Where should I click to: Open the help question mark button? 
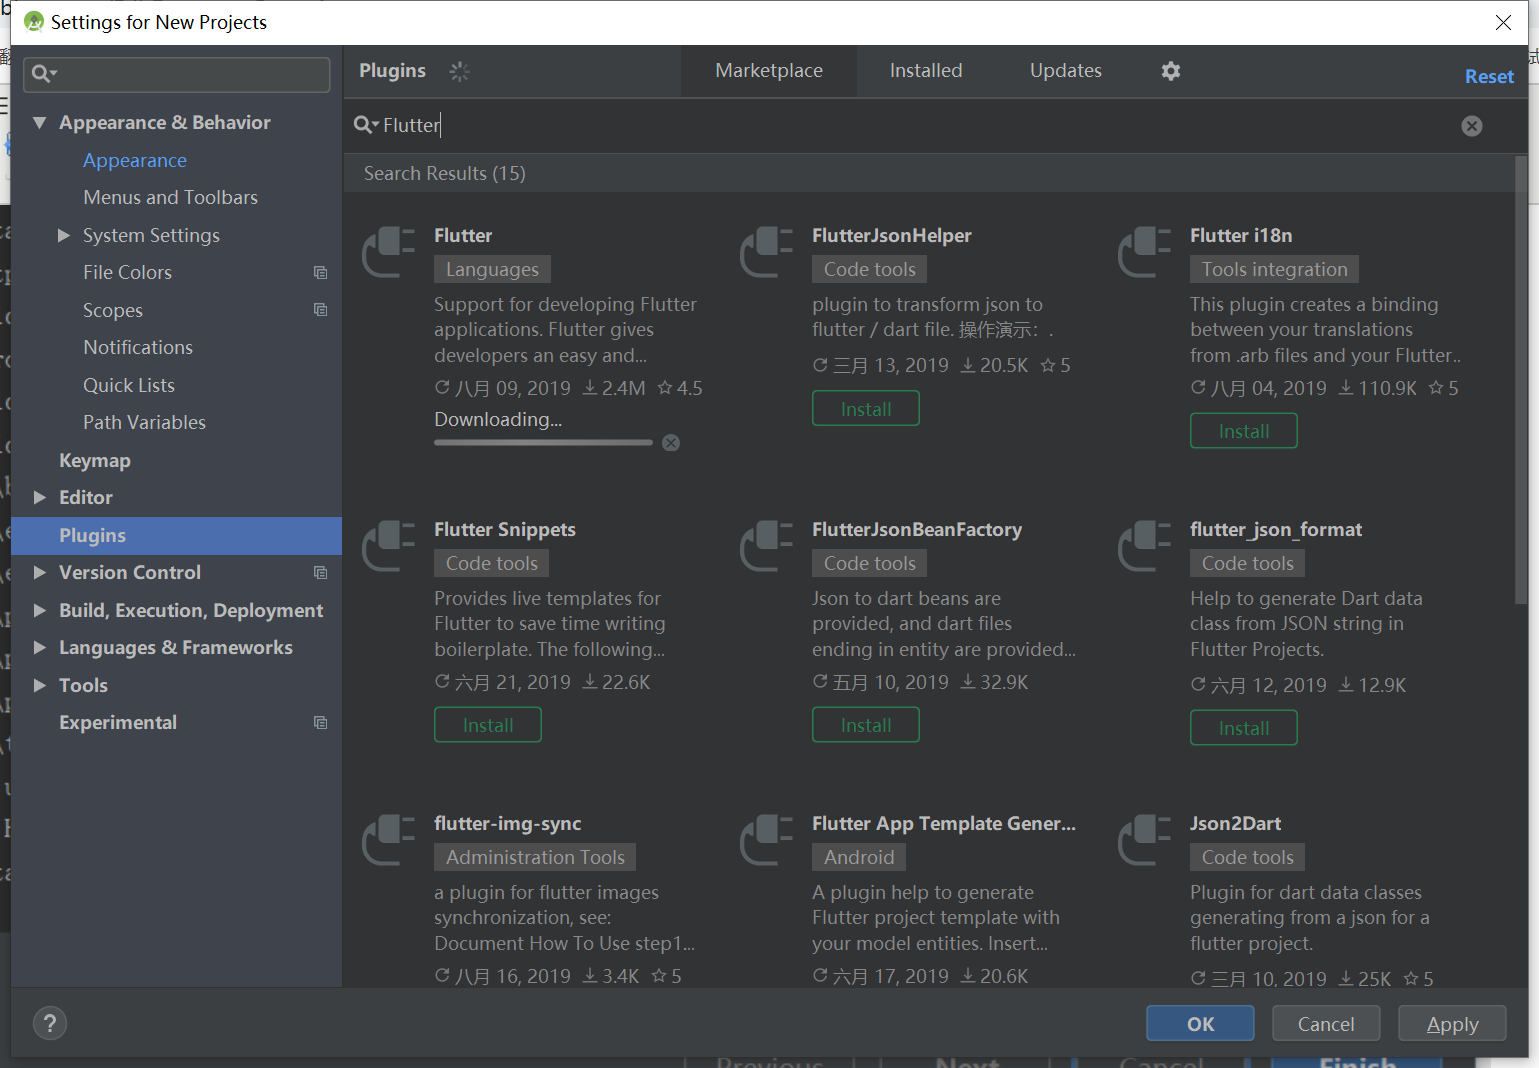coord(50,1023)
